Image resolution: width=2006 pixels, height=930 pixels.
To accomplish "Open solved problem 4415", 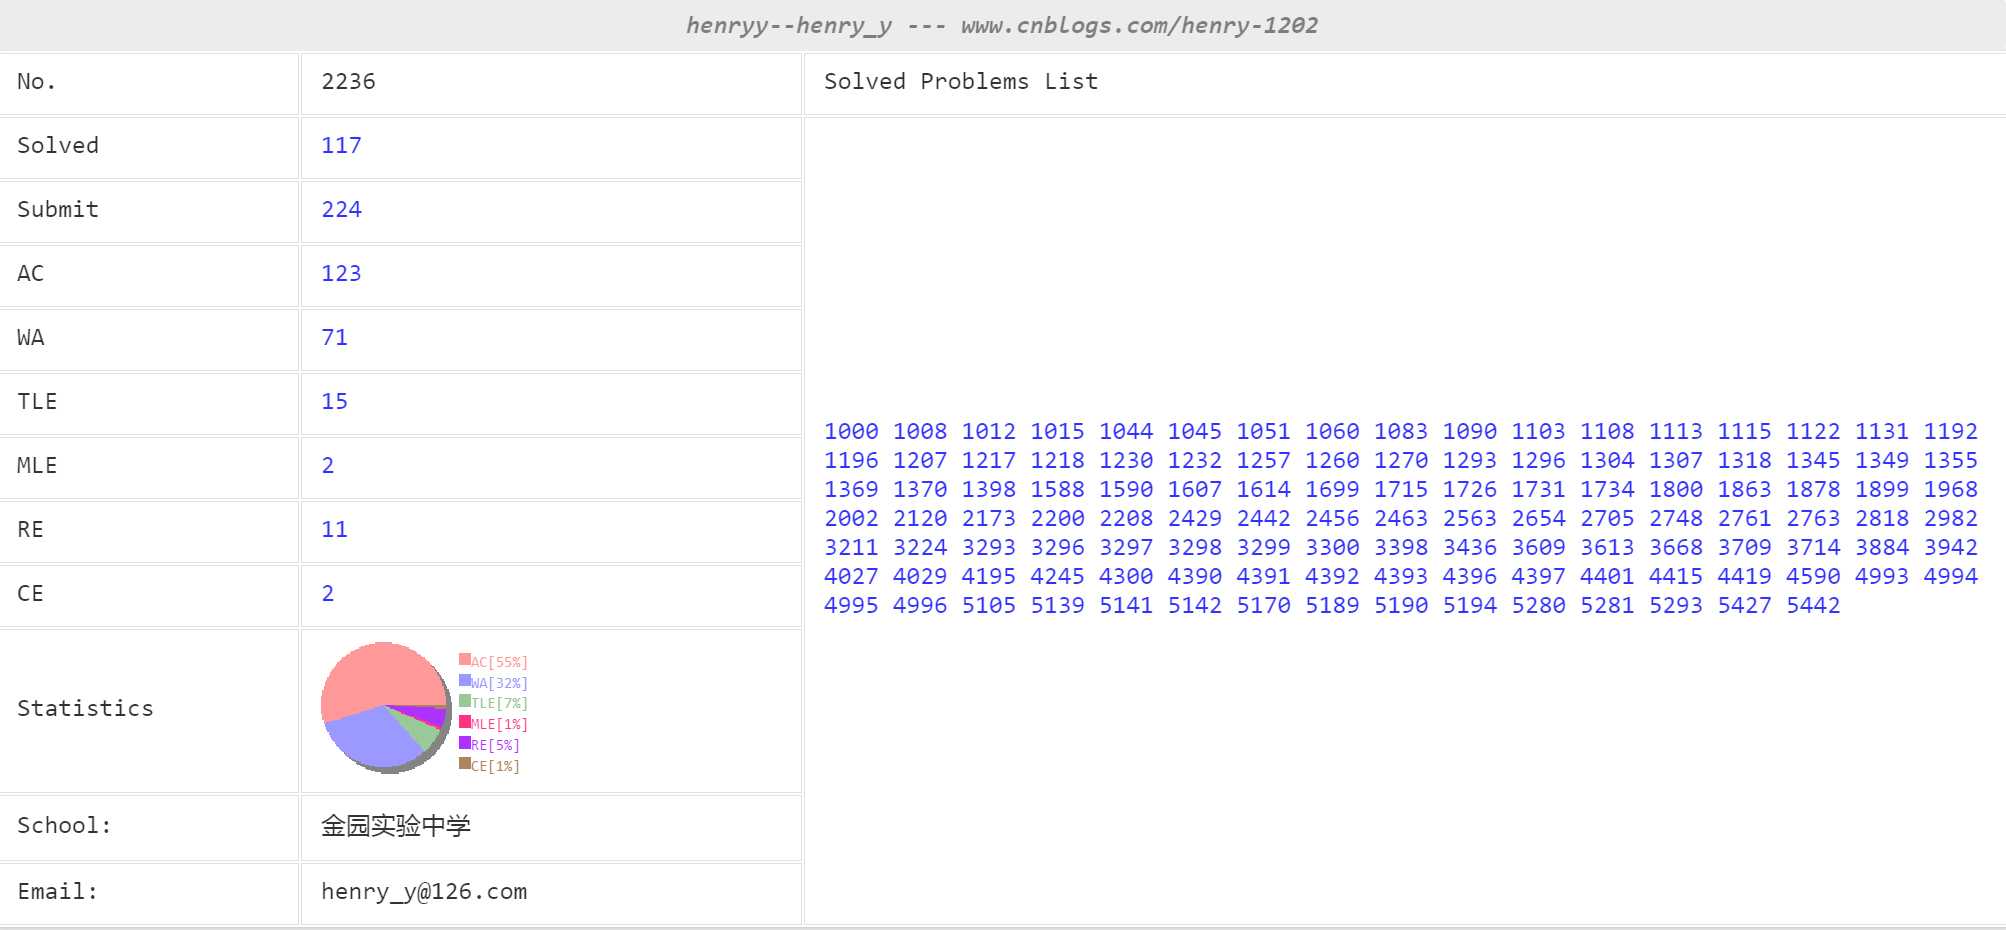I will (x=1676, y=577).
